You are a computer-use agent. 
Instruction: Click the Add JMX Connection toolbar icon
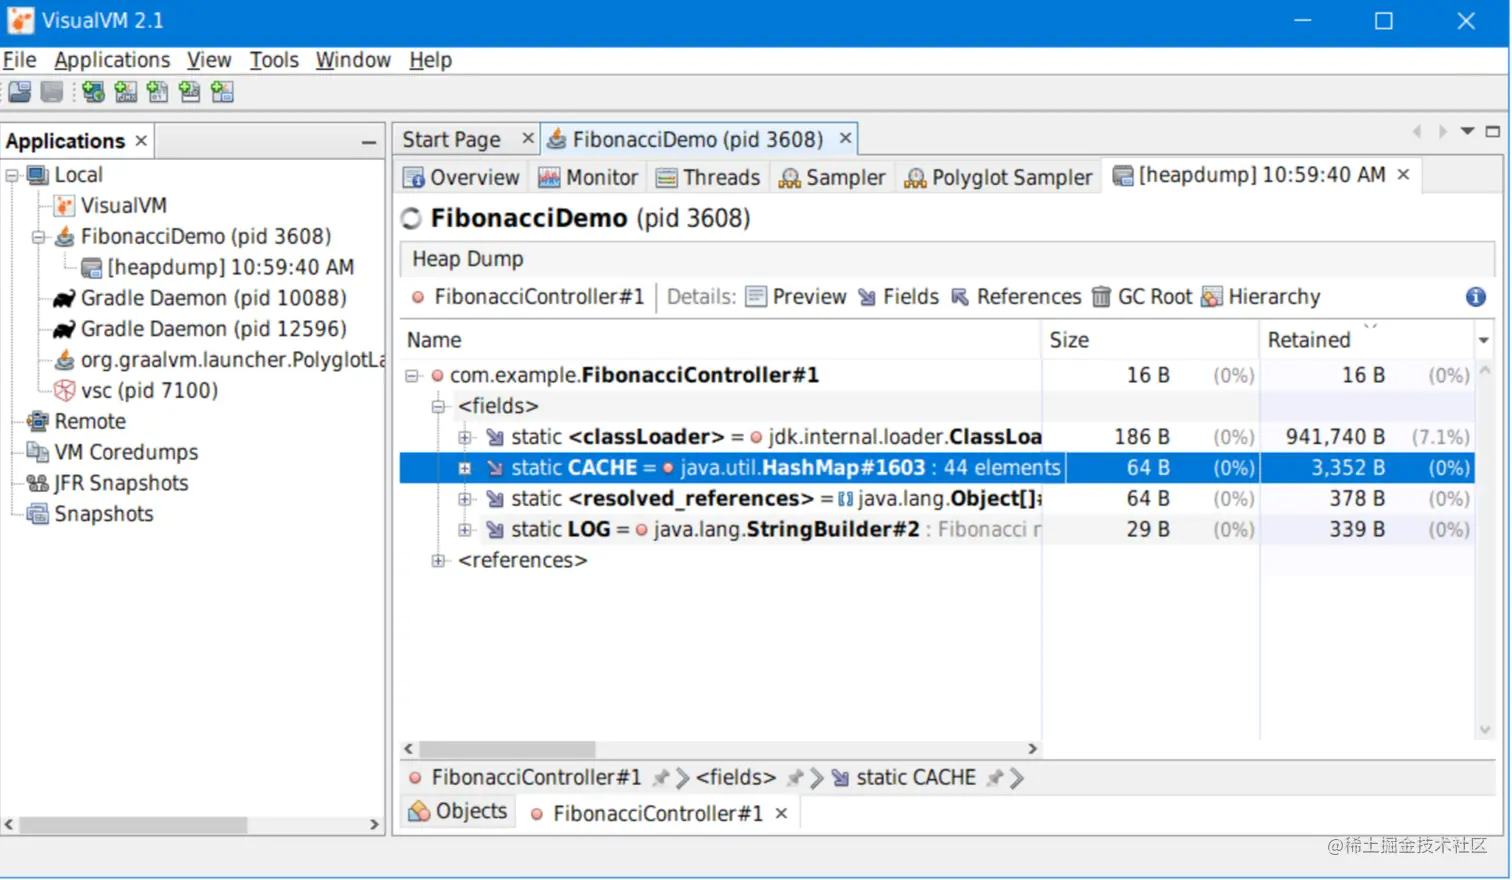[126, 92]
